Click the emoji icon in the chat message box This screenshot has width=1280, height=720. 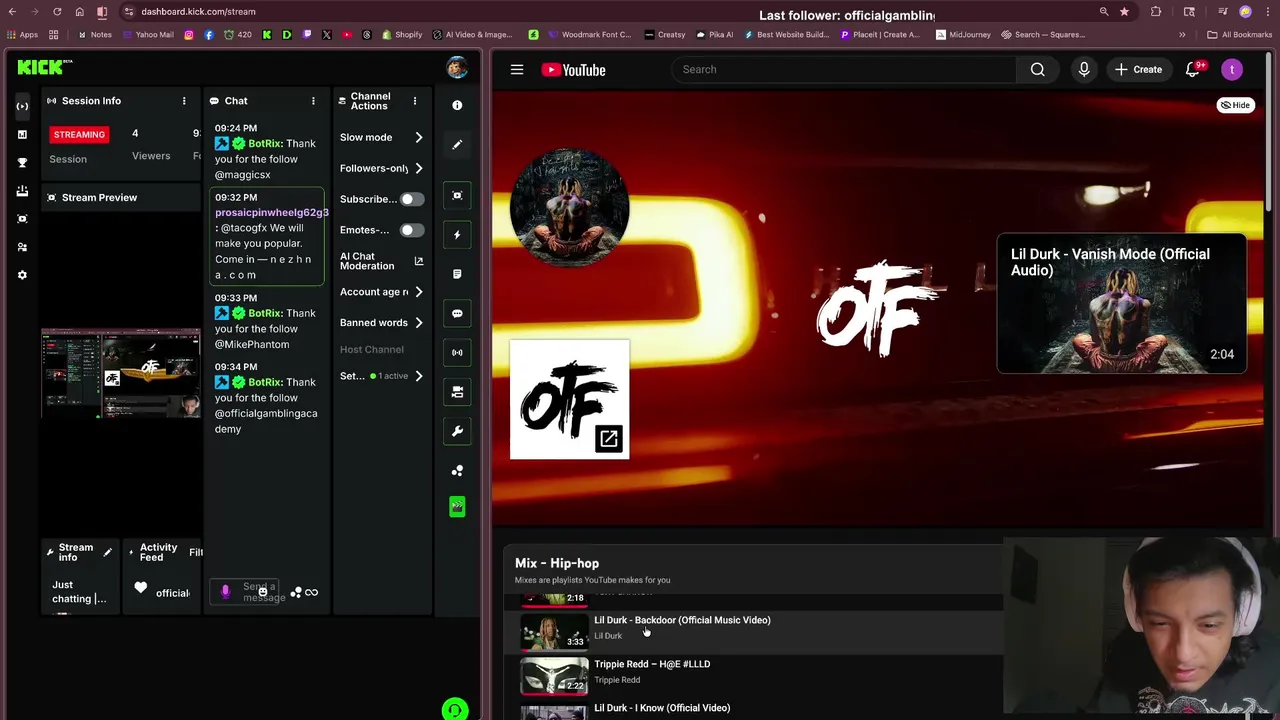click(263, 592)
